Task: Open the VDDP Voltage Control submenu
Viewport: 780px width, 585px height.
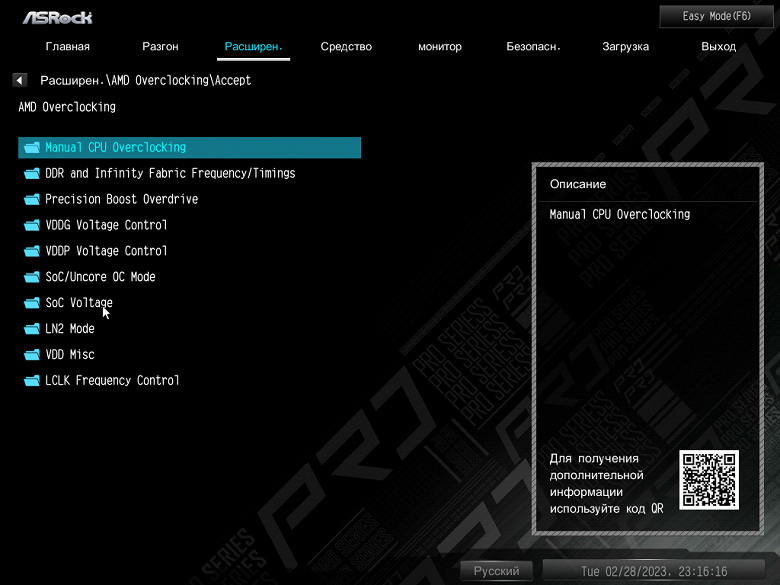Action: tap(190, 251)
